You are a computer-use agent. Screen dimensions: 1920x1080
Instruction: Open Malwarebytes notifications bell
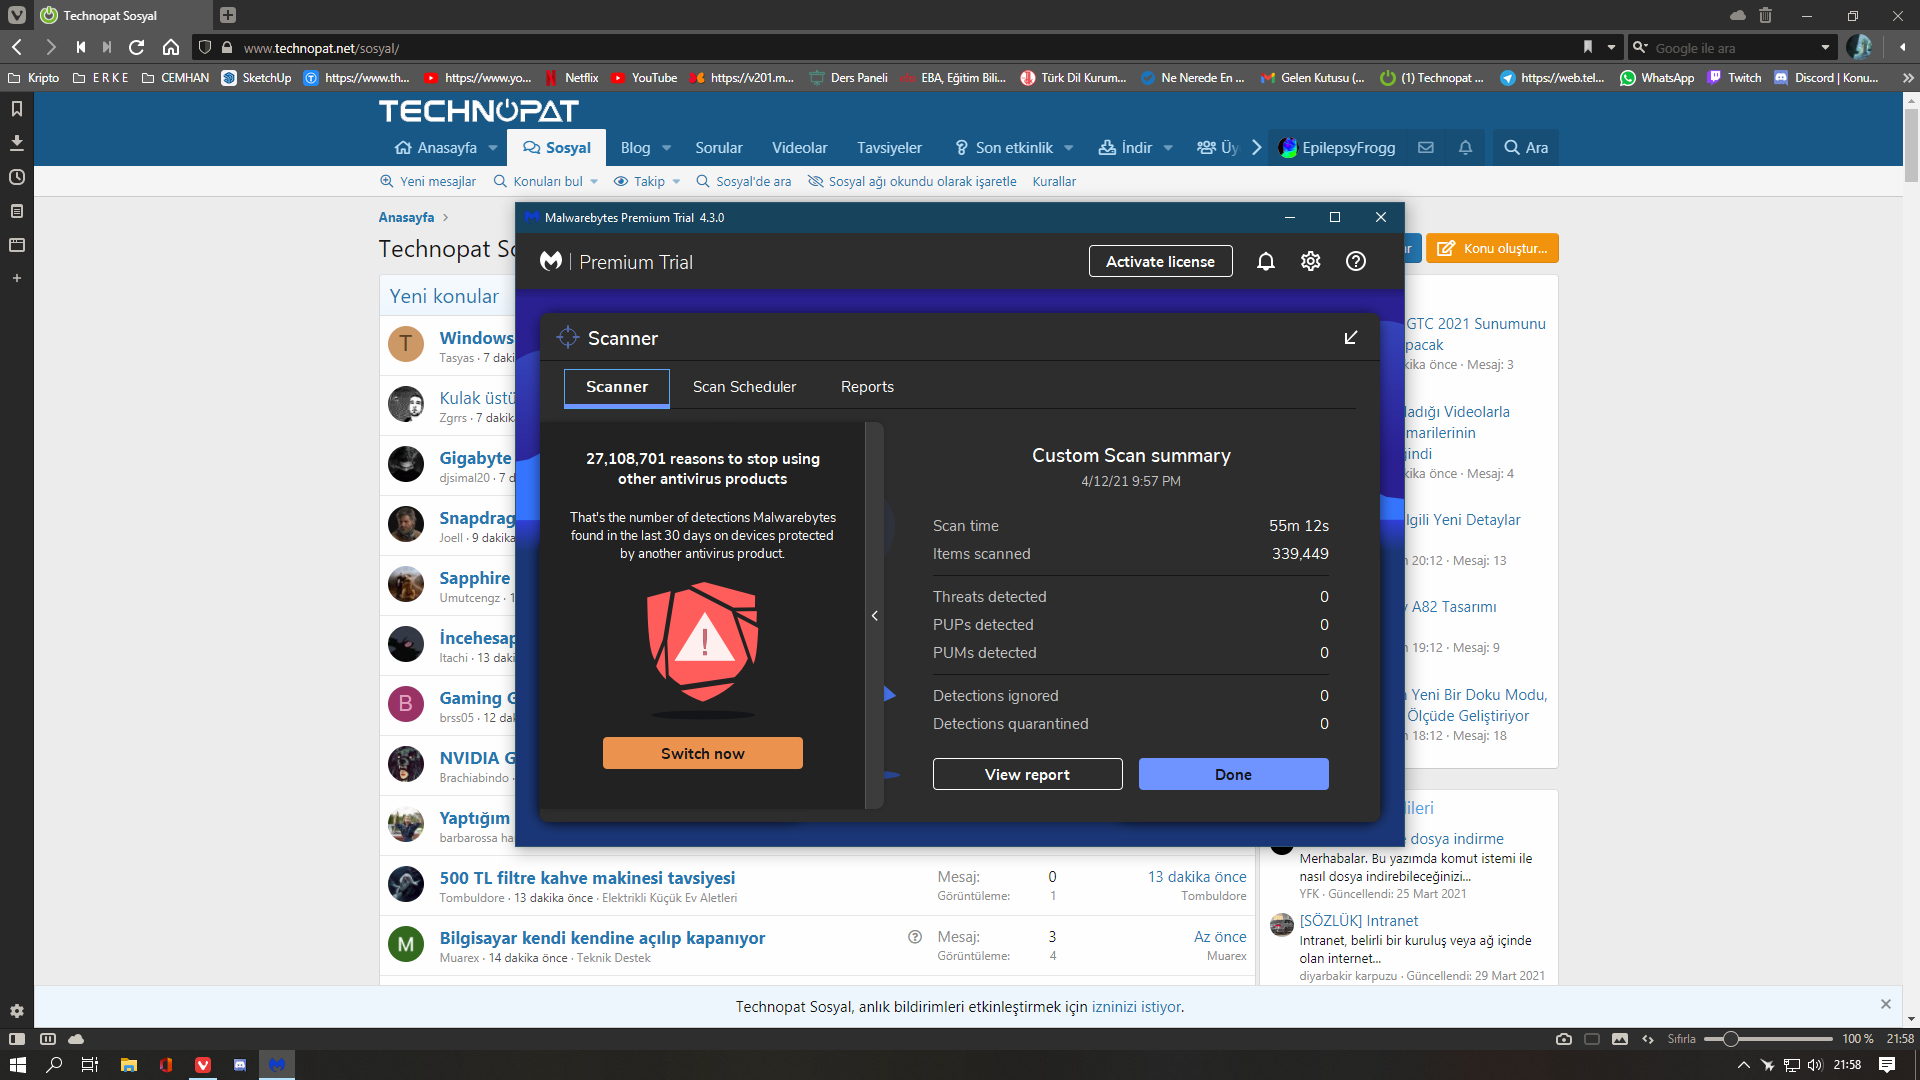tap(1265, 261)
